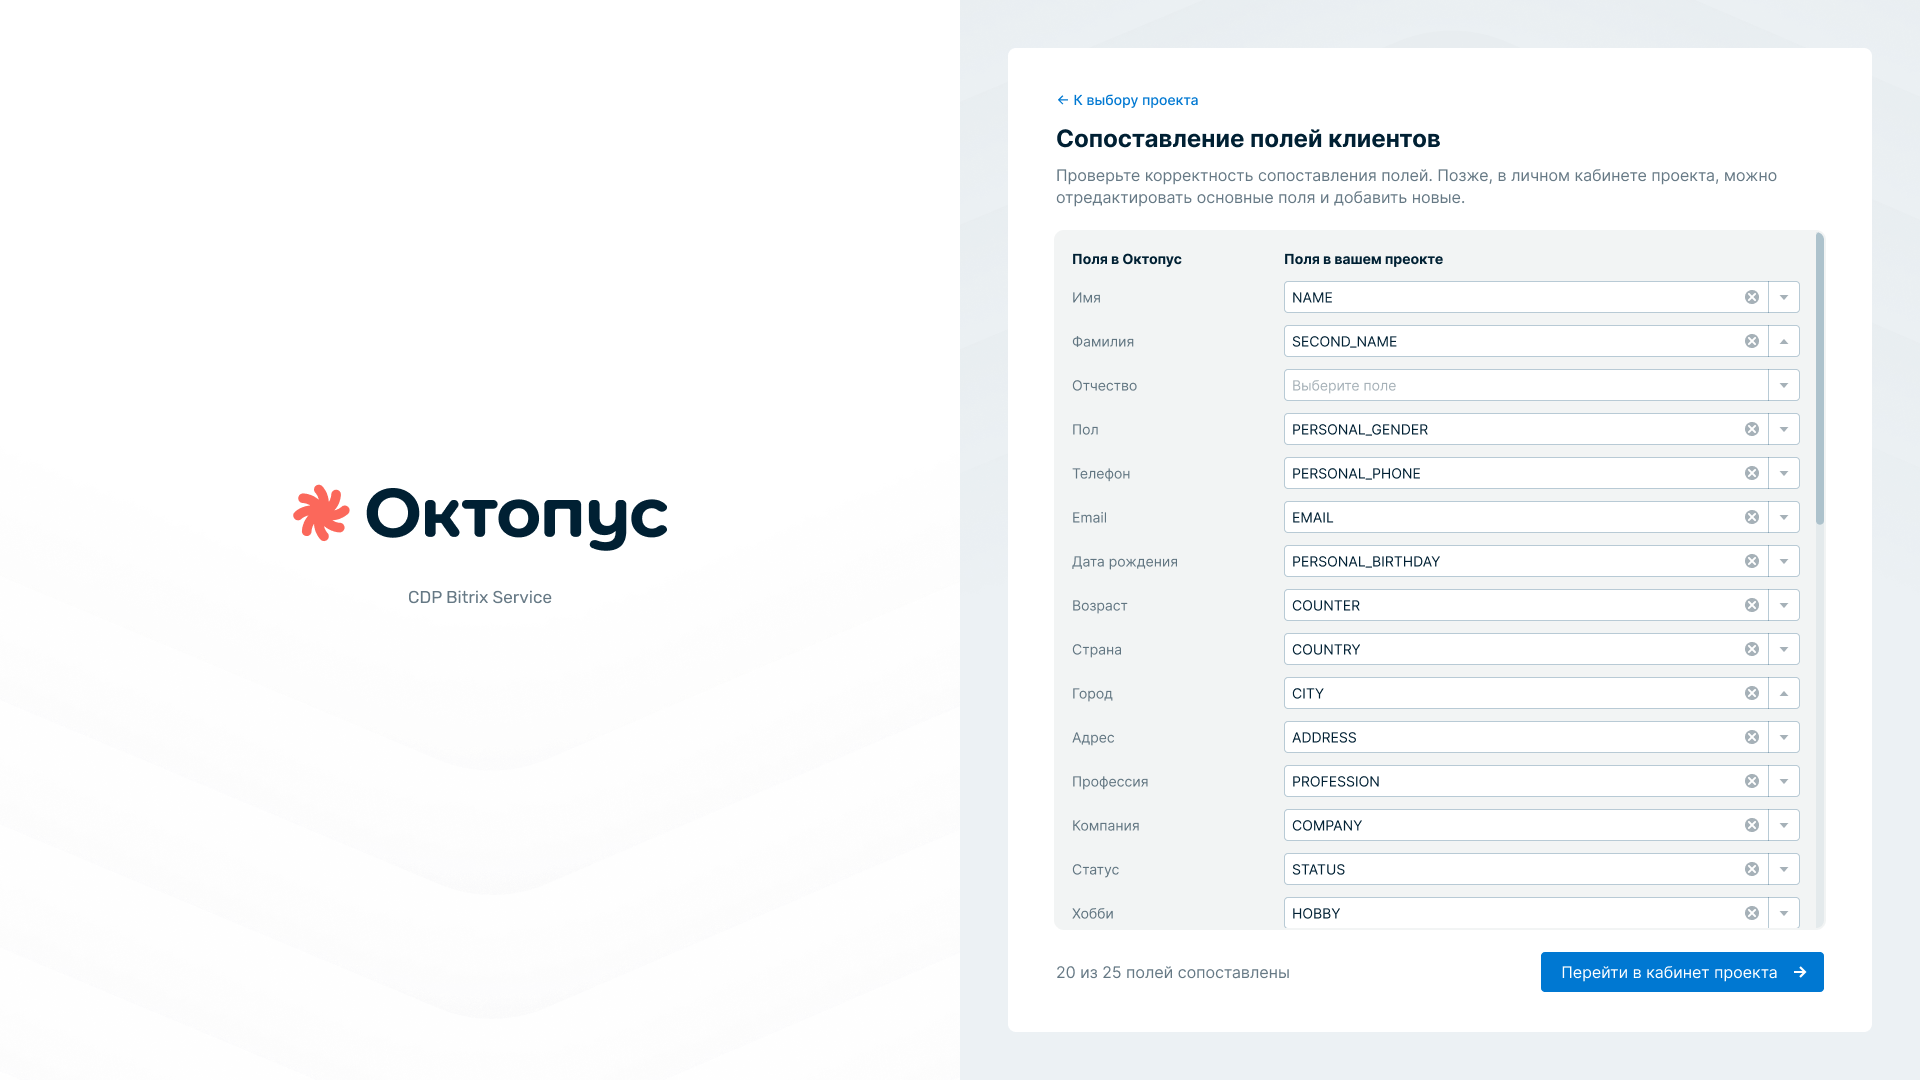Click the 'Профессия' row label
The image size is (1920, 1080).
click(x=1110, y=781)
